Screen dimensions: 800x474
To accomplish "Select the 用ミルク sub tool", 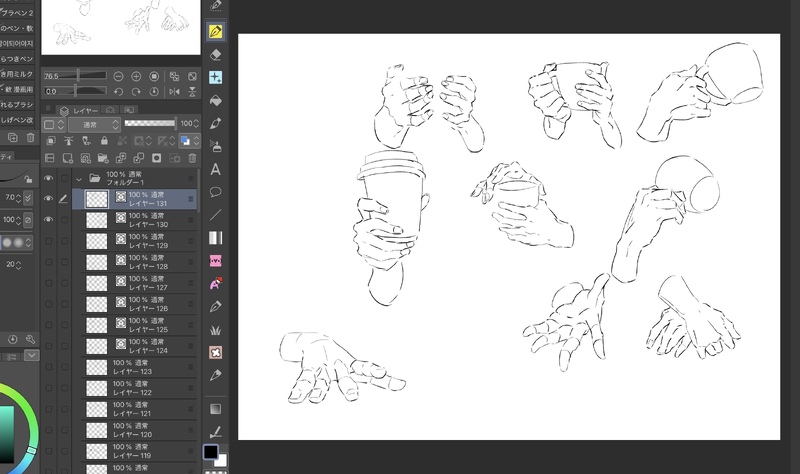I will click(17, 74).
